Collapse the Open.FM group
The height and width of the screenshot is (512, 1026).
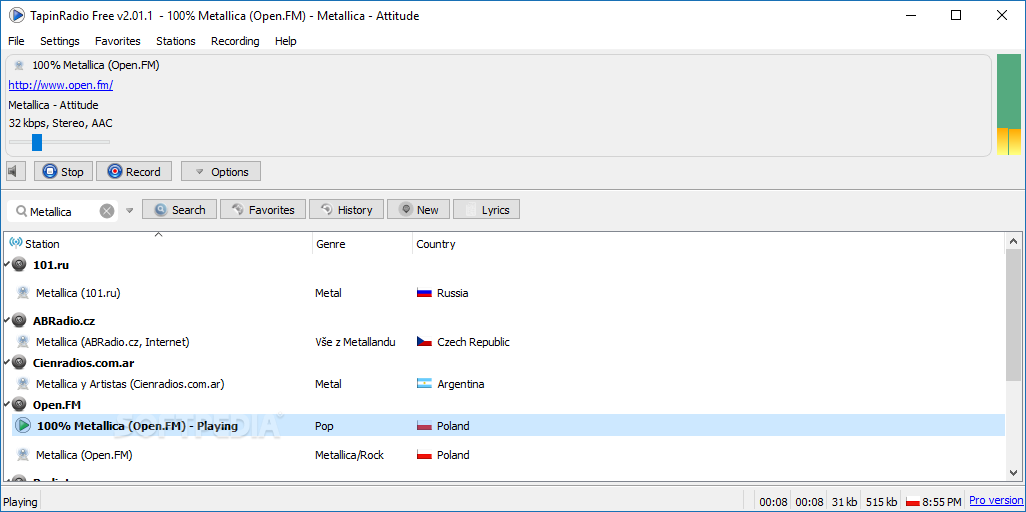pos(7,405)
